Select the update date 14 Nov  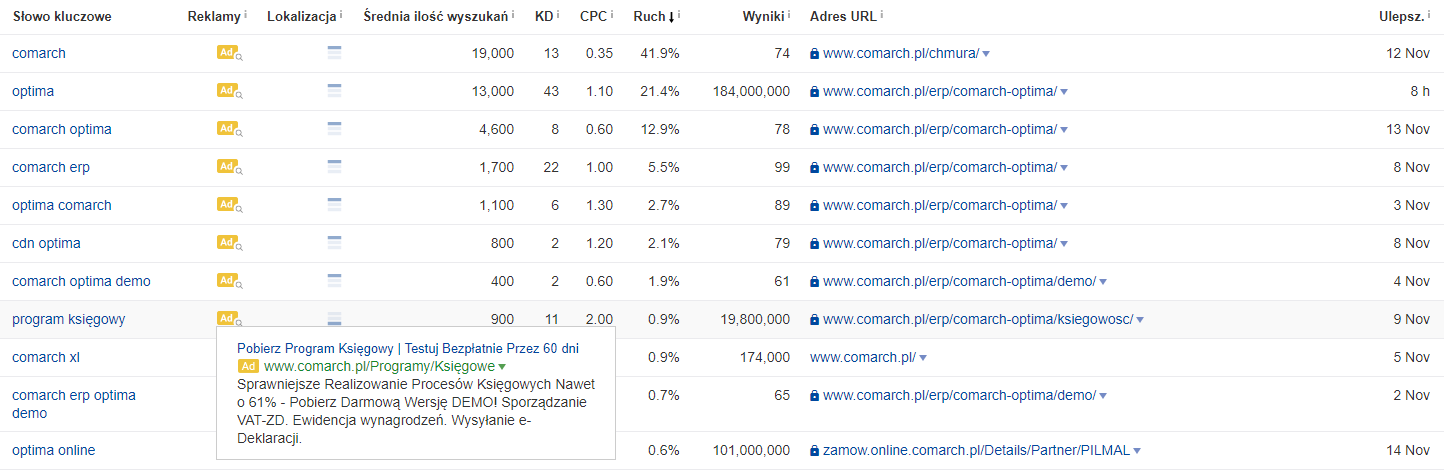pyautogui.click(x=1409, y=451)
